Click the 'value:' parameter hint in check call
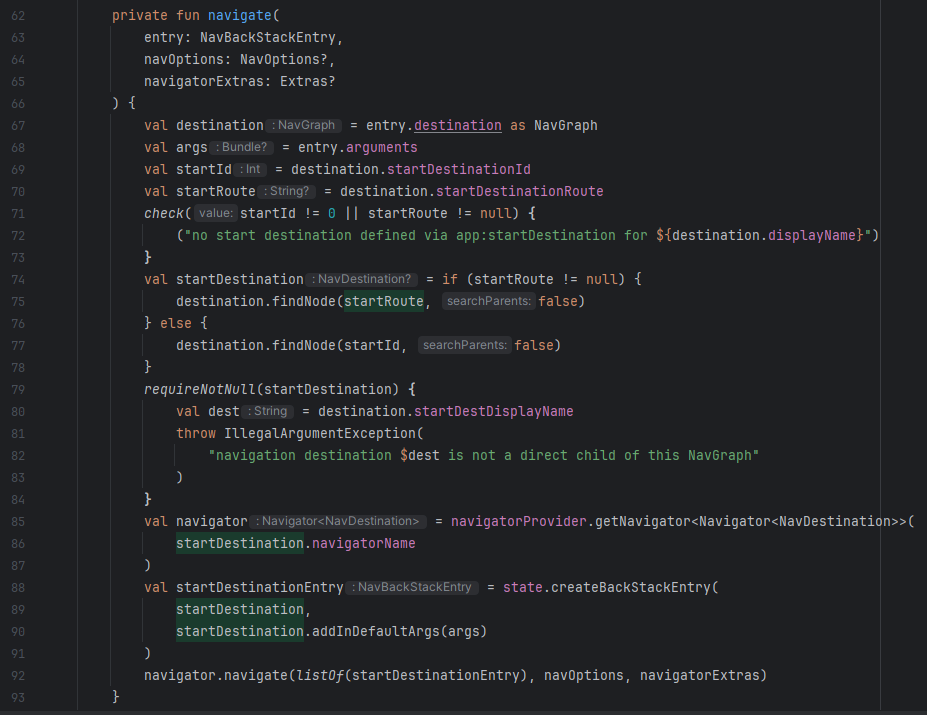The height and width of the screenshot is (715, 927). [x=216, y=213]
